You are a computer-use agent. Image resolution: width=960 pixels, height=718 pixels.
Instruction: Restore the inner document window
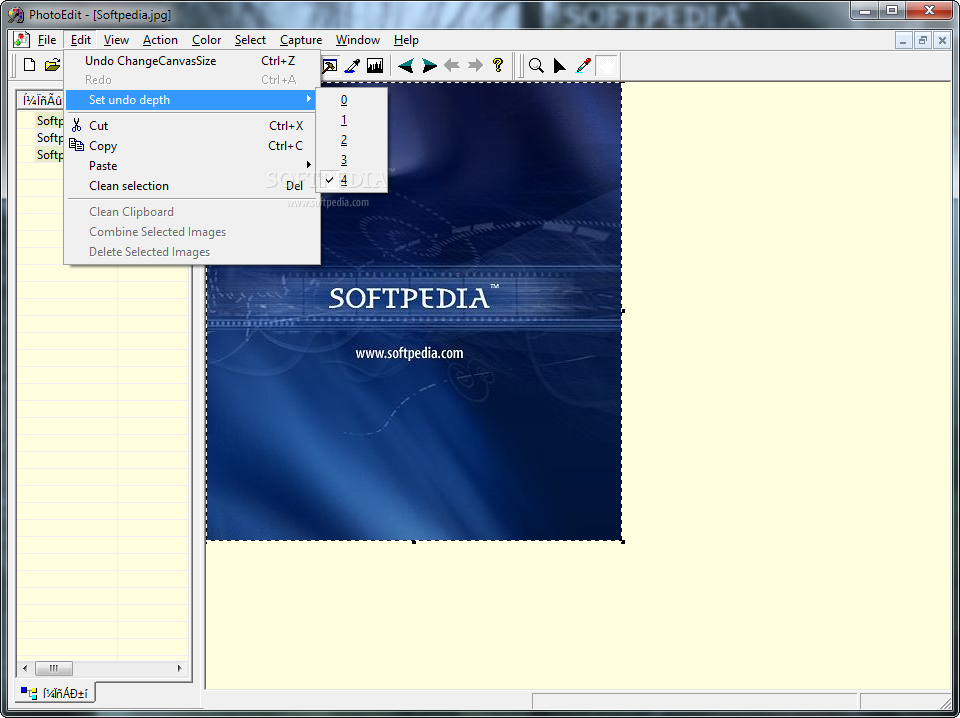click(x=922, y=40)
